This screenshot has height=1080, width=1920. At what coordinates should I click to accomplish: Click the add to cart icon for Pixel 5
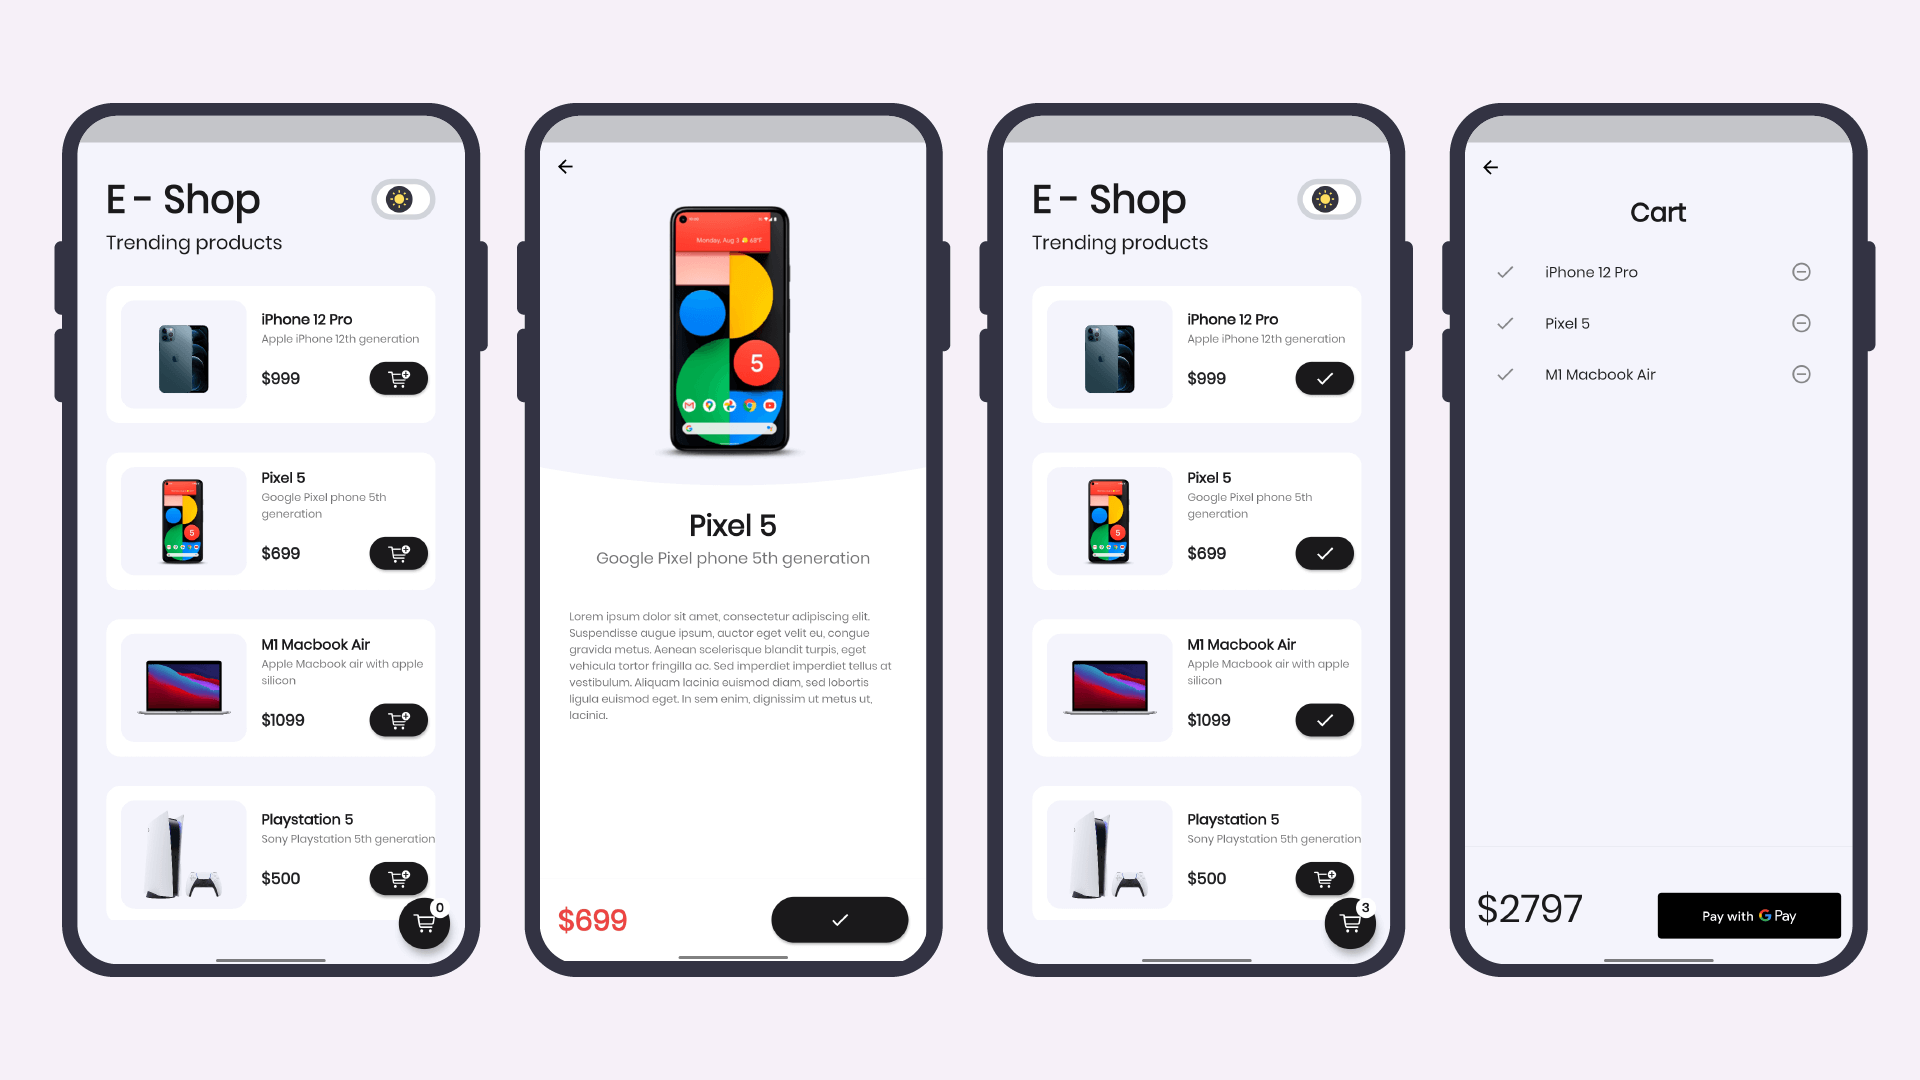point(398,553)
